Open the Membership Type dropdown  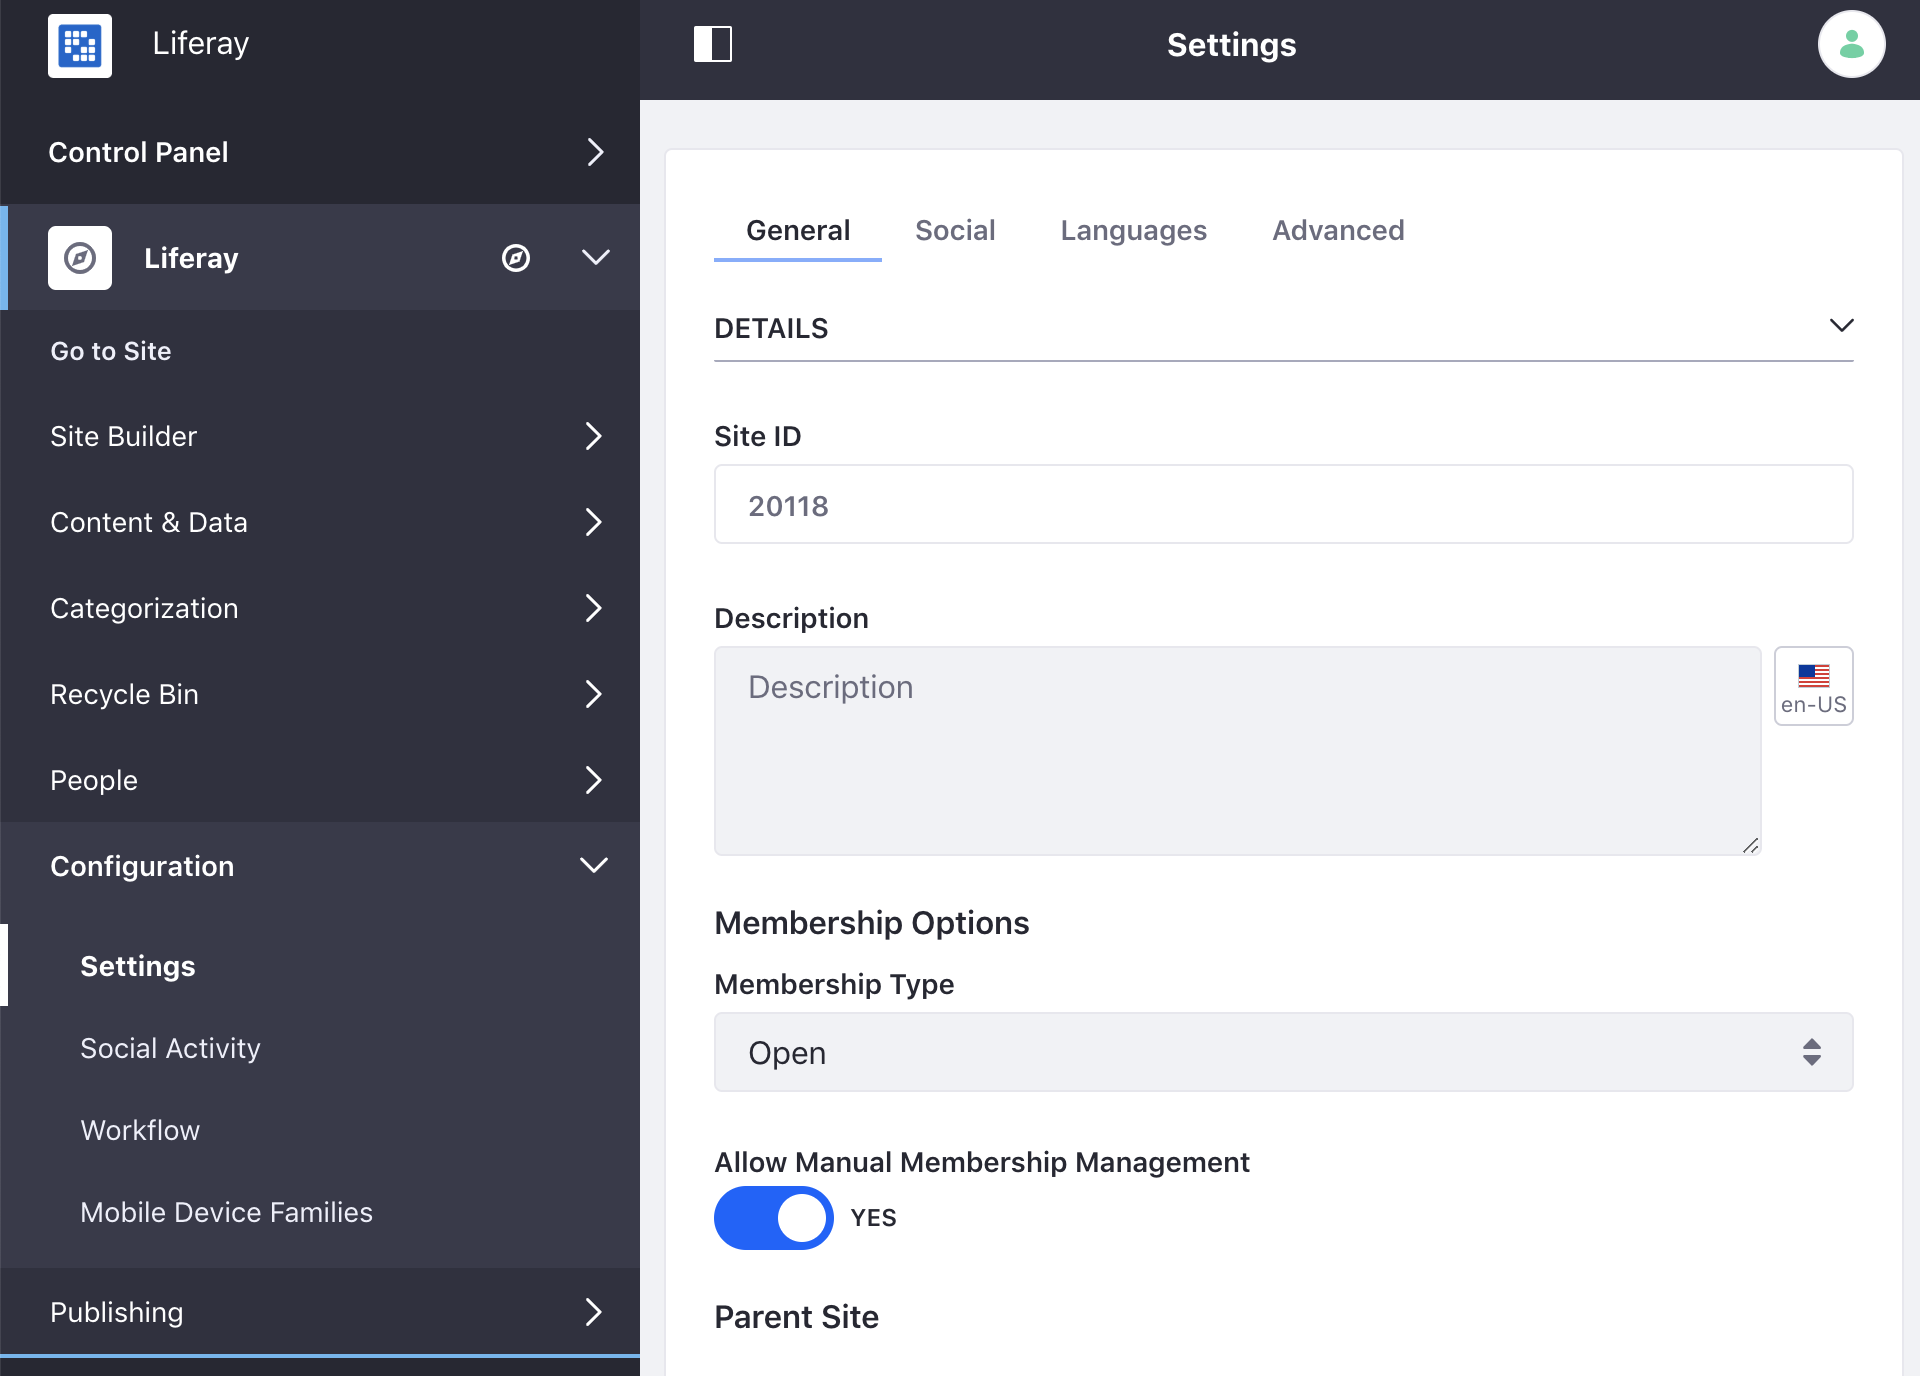pyautogui.click(x=1283, y=1052)
